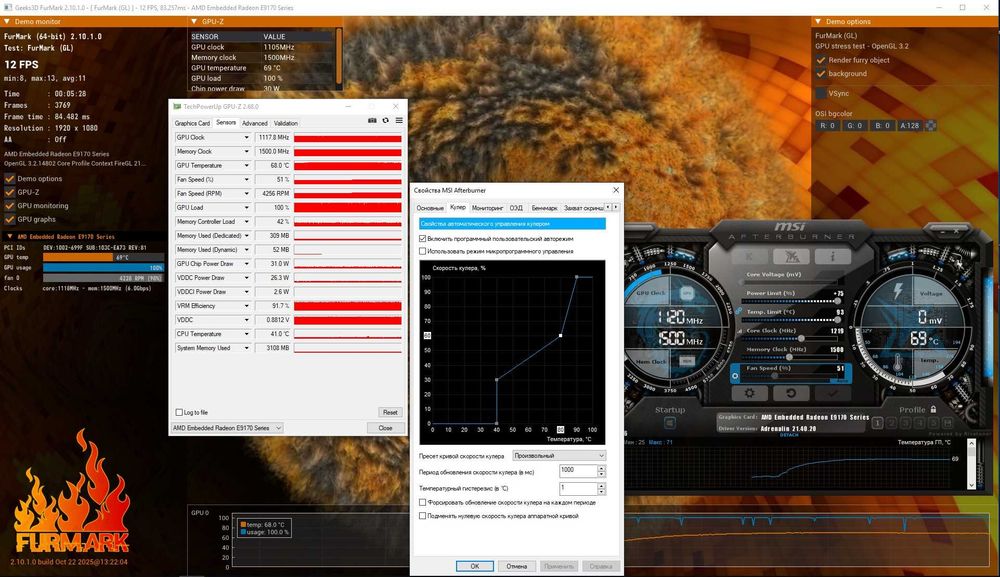The image size is (1000, 577).
Task: Enable Log to file in GPU-Z
Action: pyautogui.click(x=179, y=413)
